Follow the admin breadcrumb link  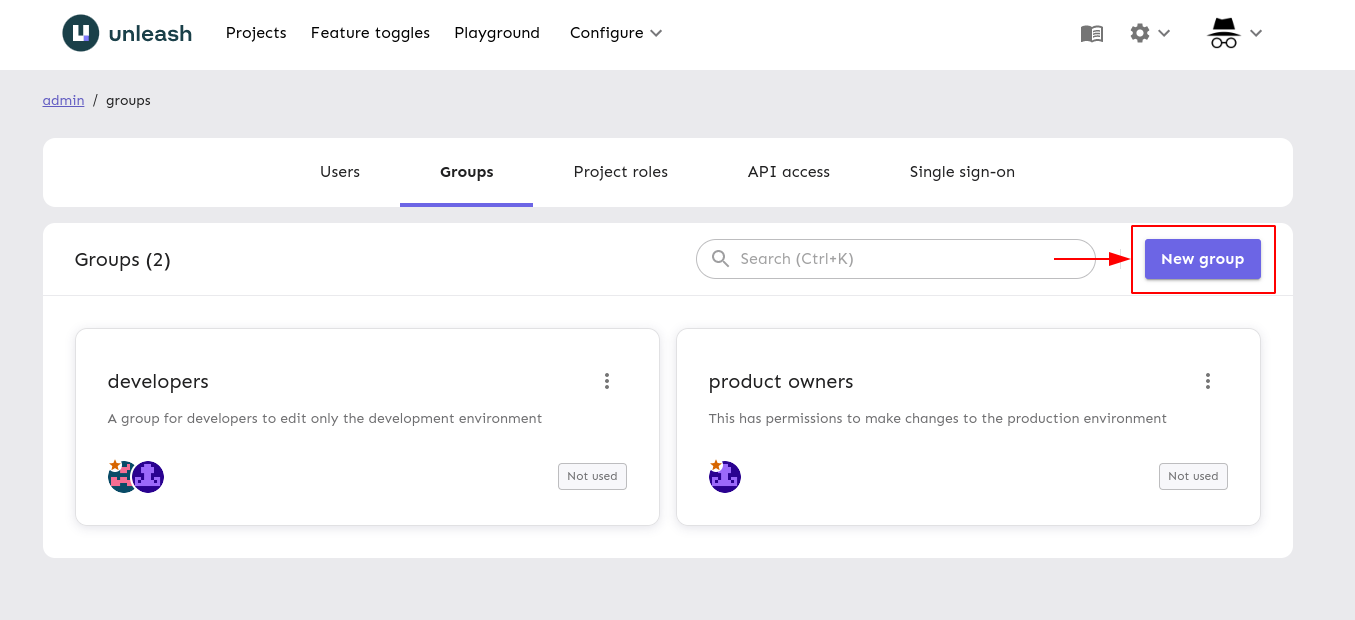(63, 100)
